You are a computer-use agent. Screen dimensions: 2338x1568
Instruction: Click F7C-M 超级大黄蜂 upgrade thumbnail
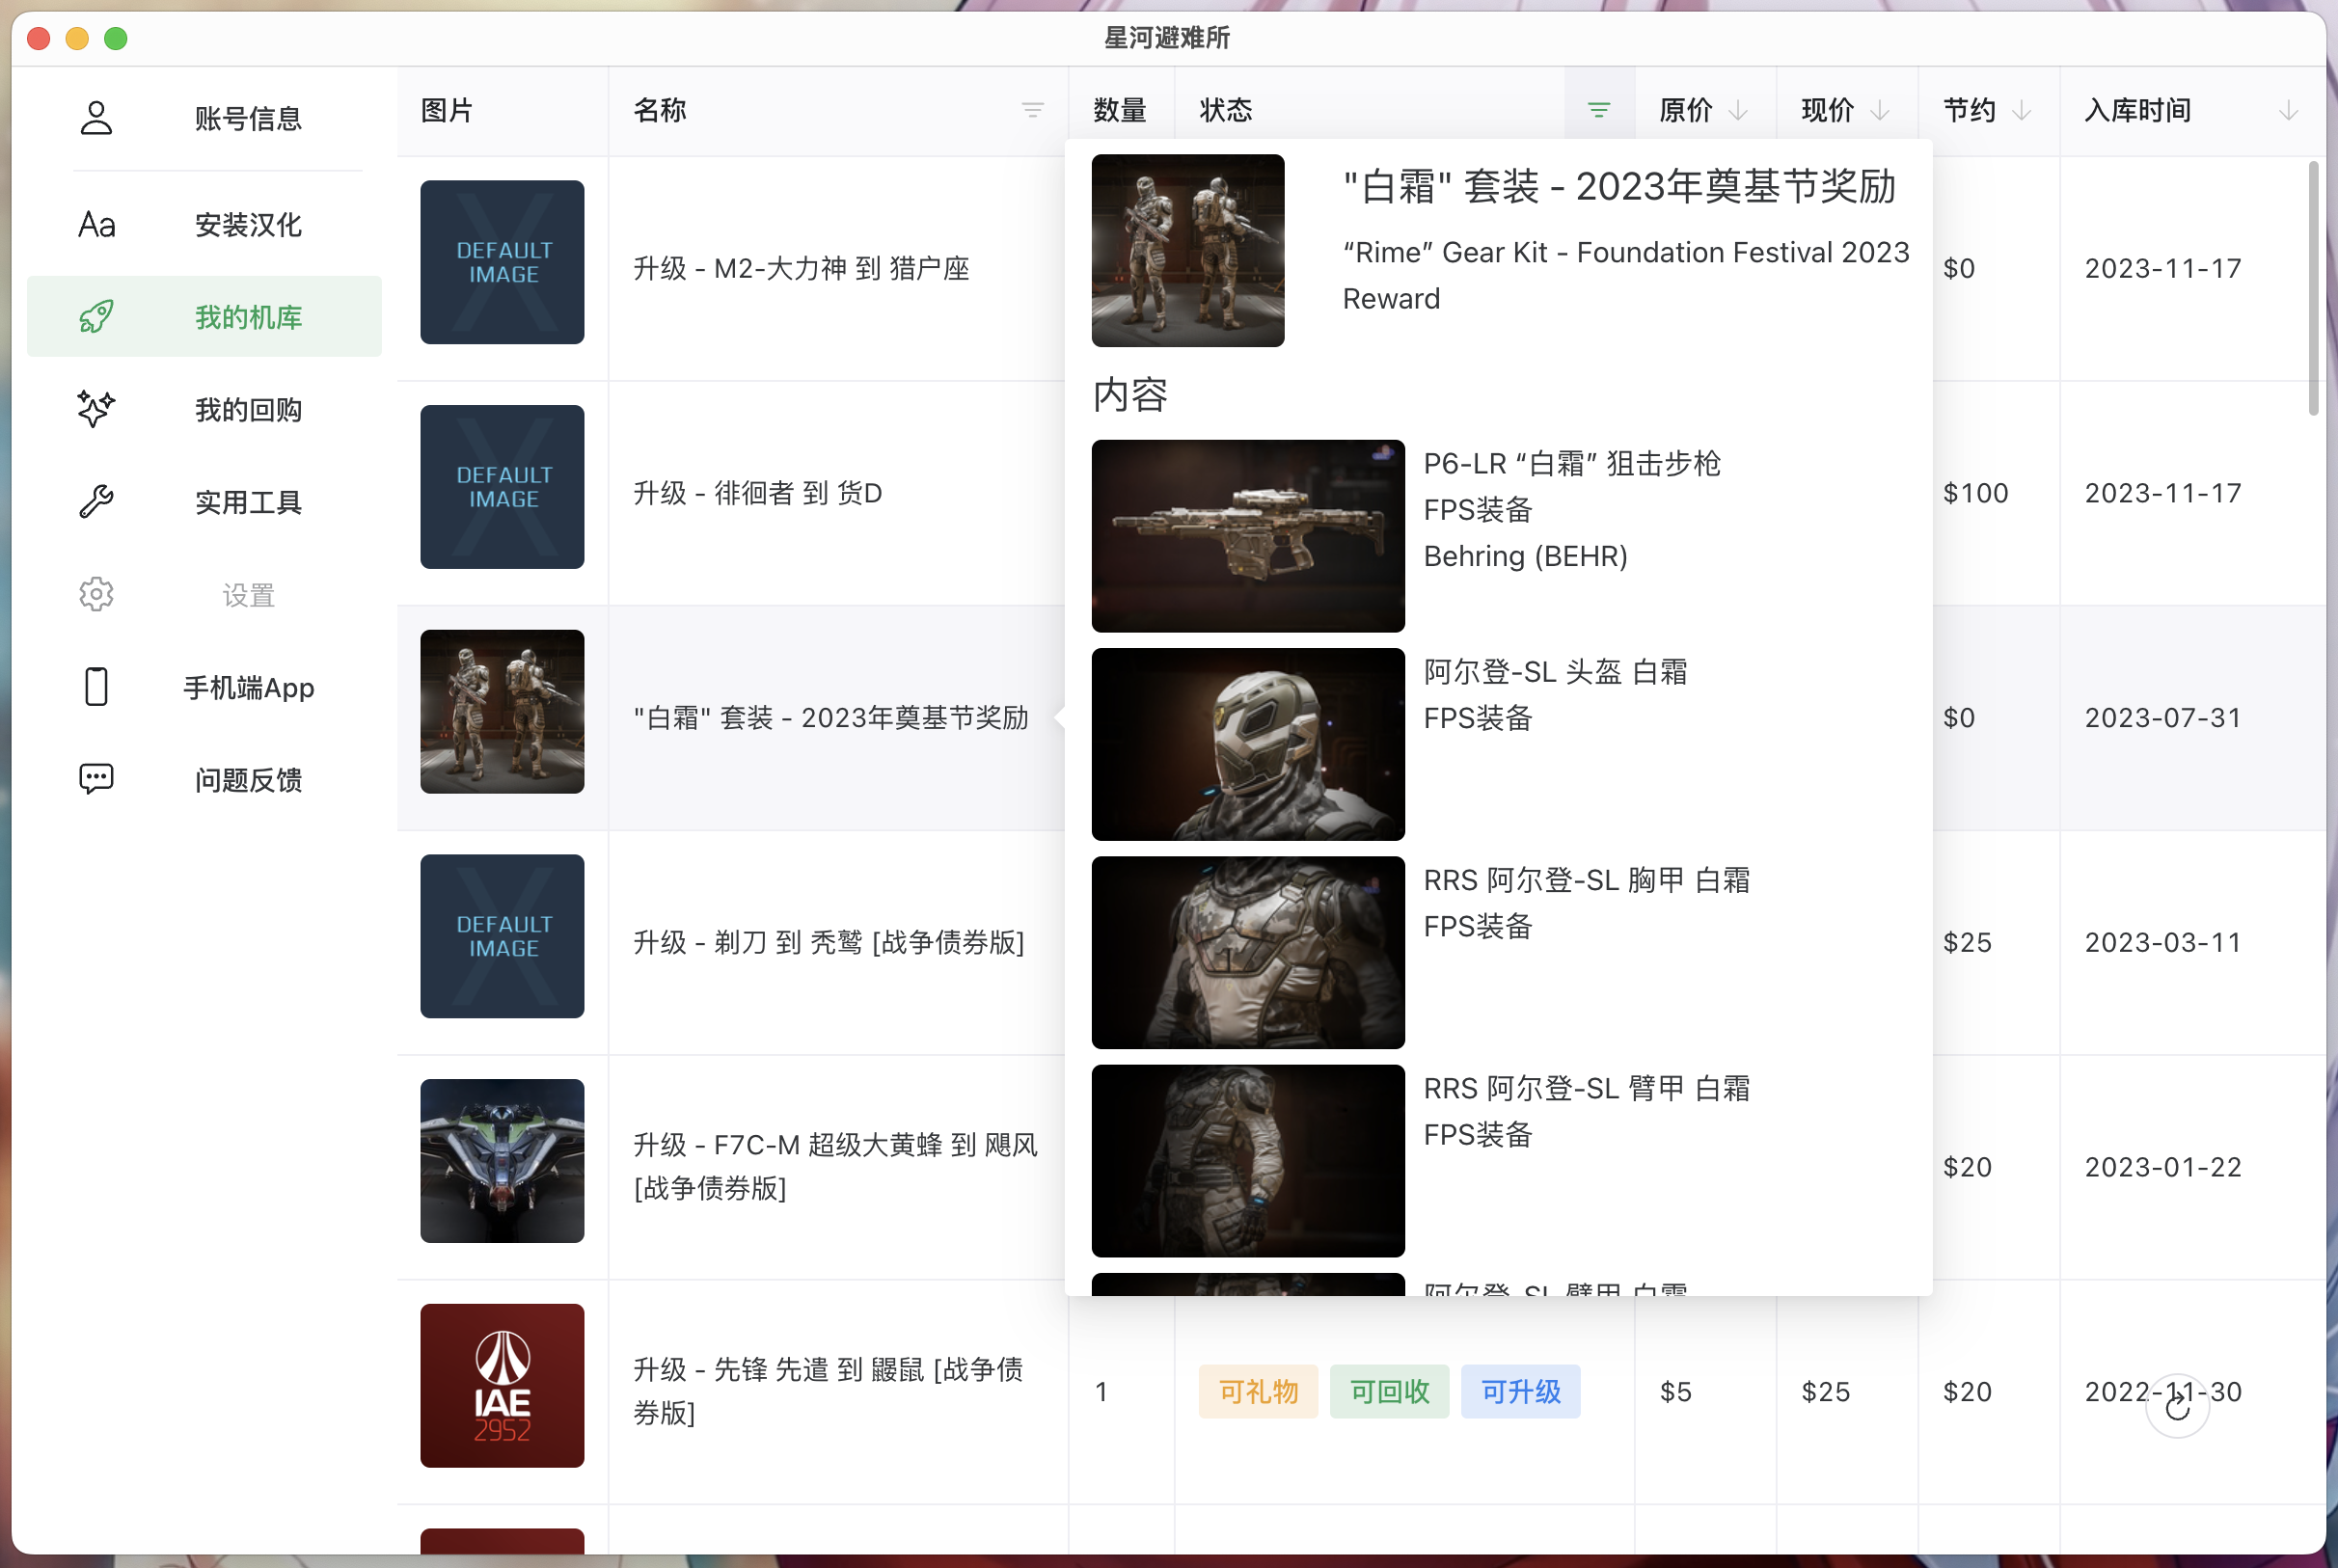coord(502,1161)
